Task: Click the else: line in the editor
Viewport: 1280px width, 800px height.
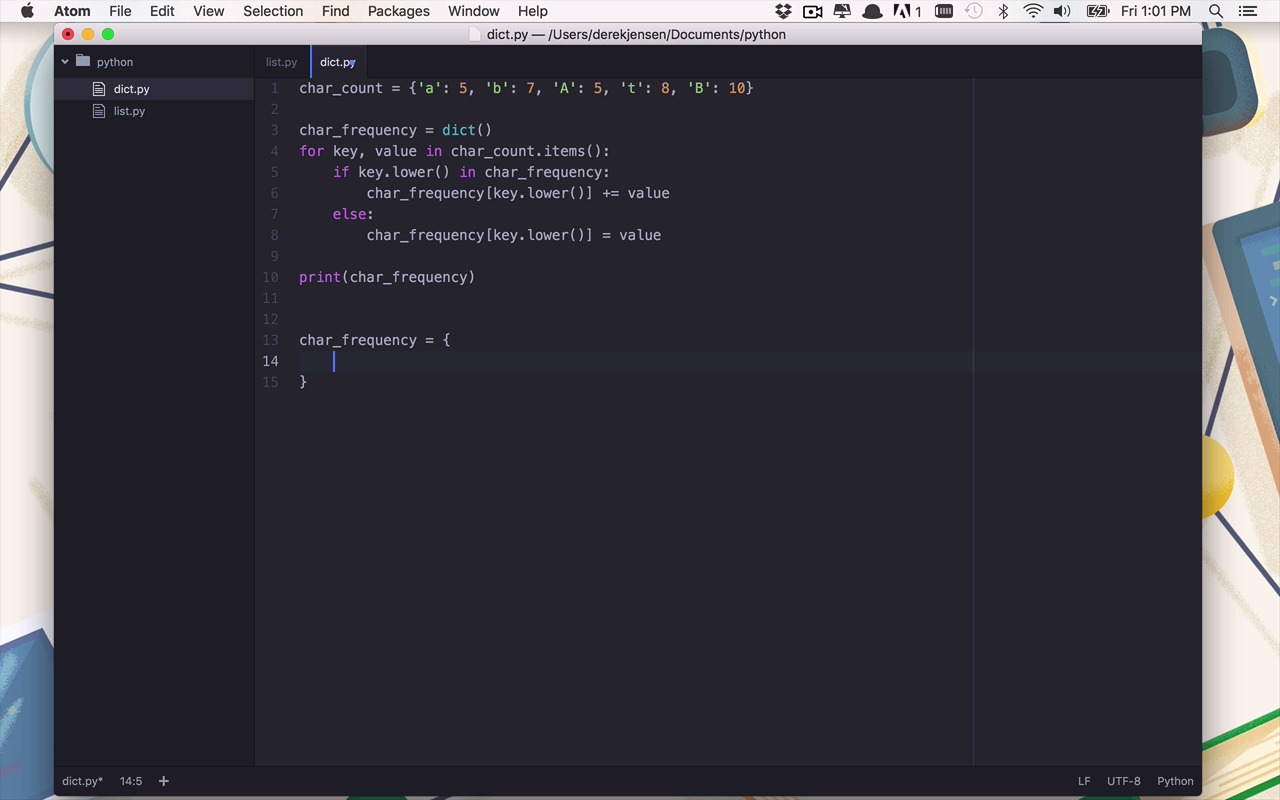Action: click(x=353, y=214)
